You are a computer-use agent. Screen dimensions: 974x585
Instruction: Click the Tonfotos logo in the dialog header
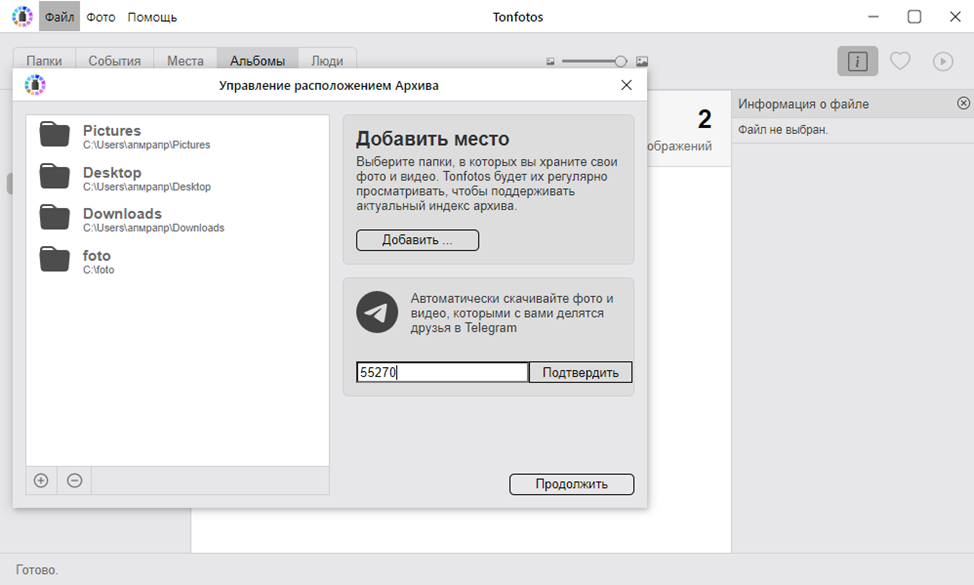[35, 85]
